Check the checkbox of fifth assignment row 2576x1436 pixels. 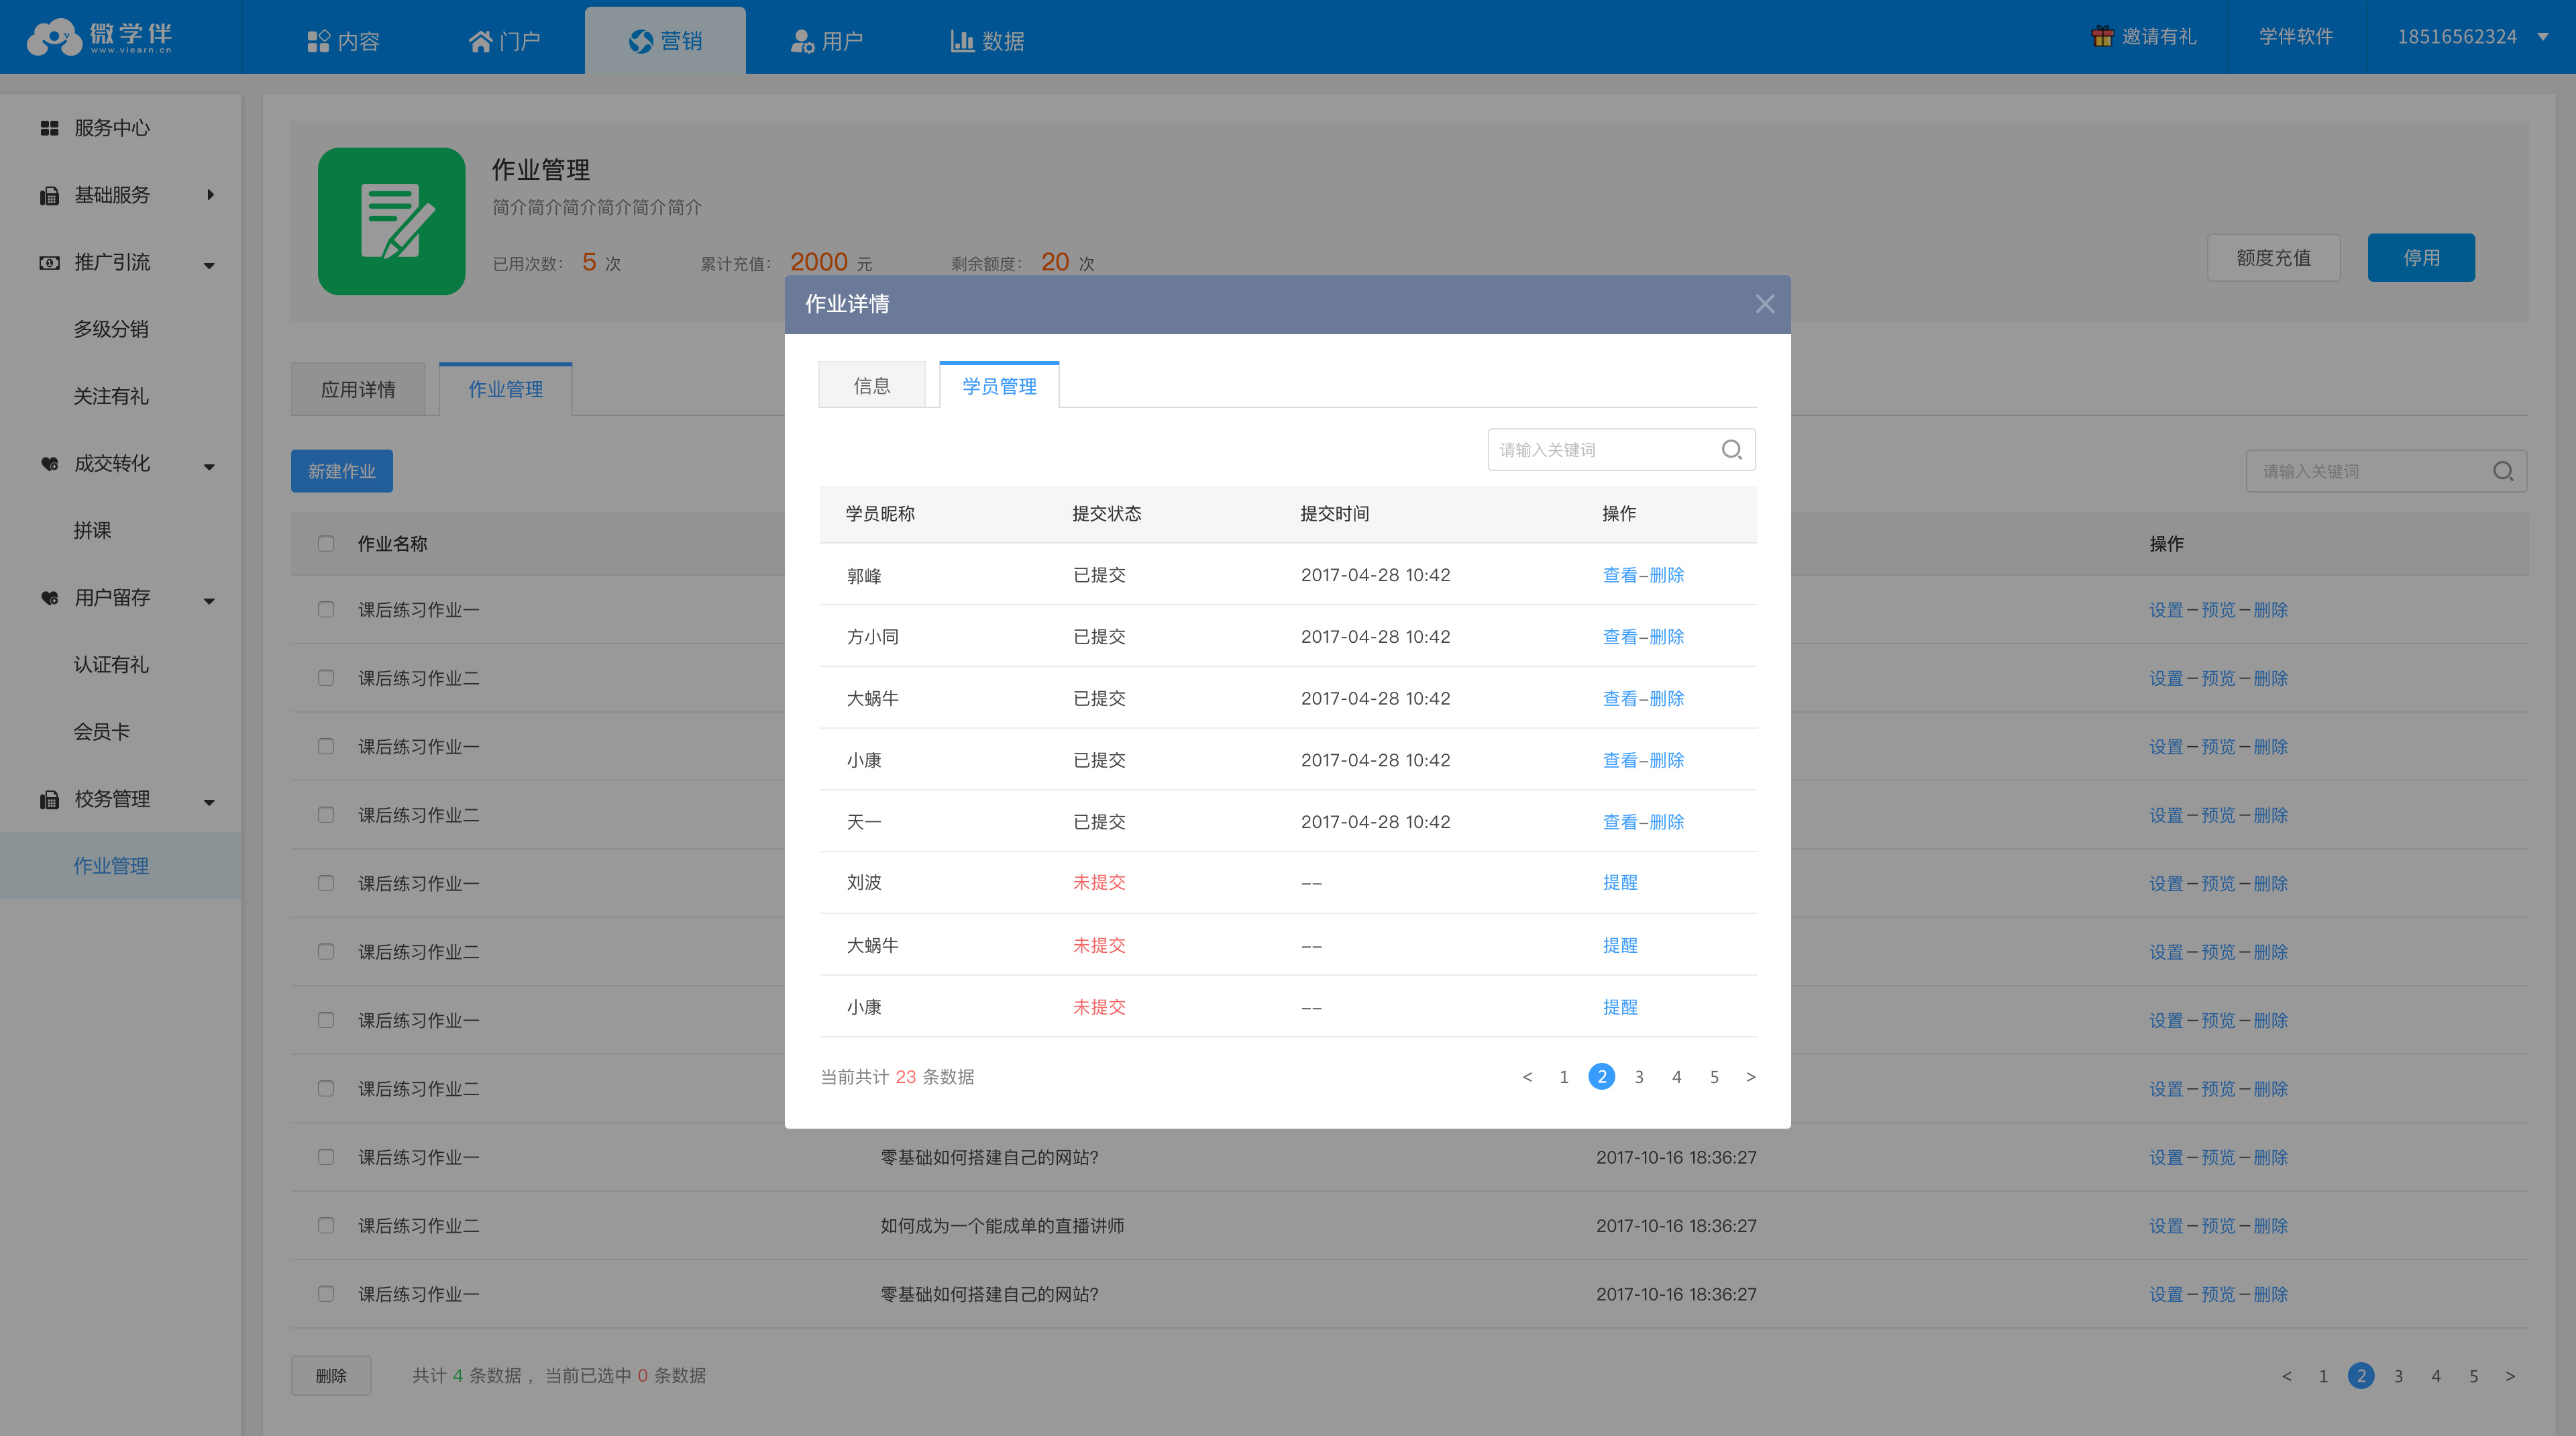point(326,884)
